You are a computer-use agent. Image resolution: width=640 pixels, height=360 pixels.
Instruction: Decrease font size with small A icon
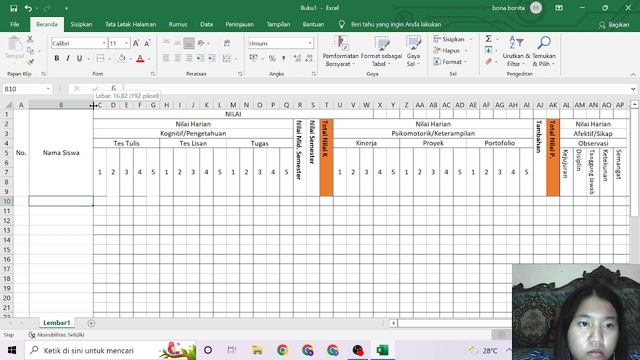pos(147,43)
